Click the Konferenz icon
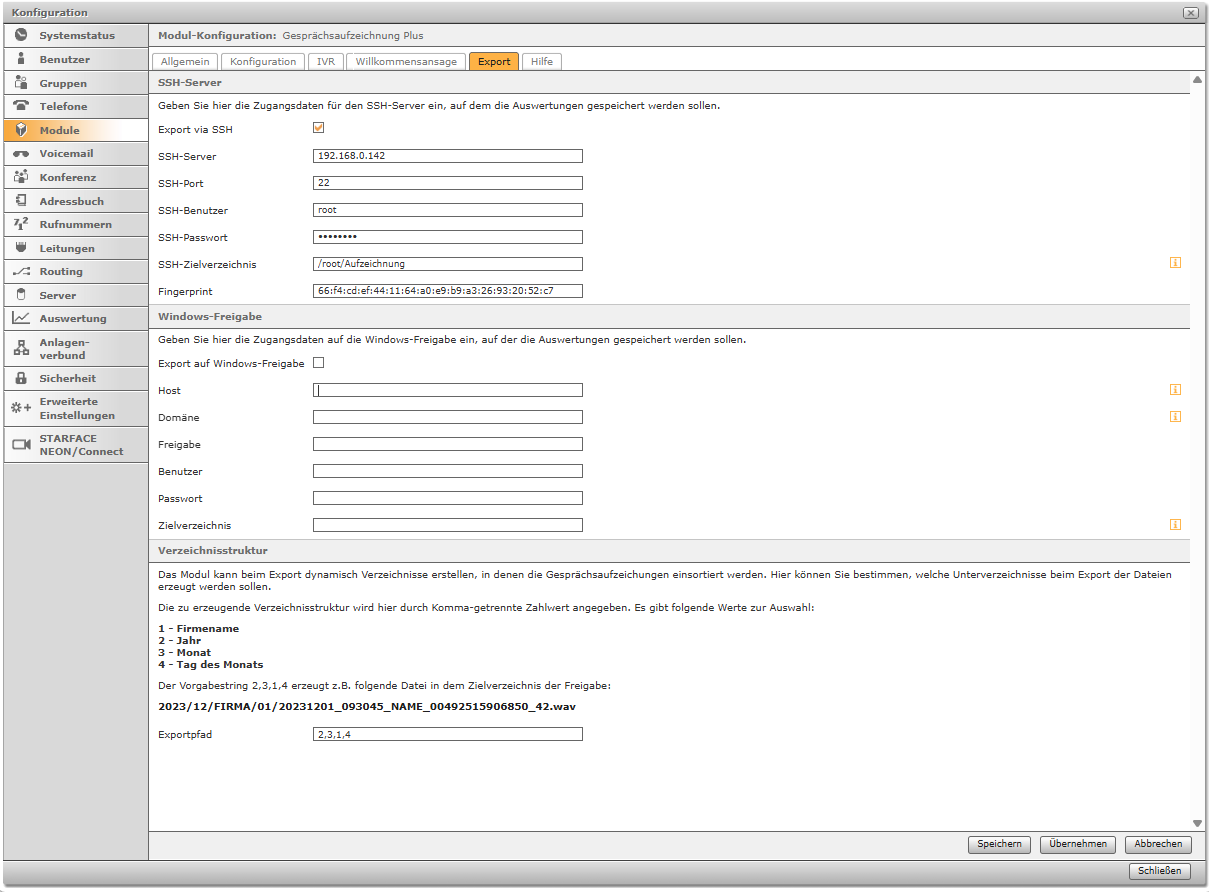This screenshot has height=892, width=1209. pyautogui.click(x=21, y=177)
